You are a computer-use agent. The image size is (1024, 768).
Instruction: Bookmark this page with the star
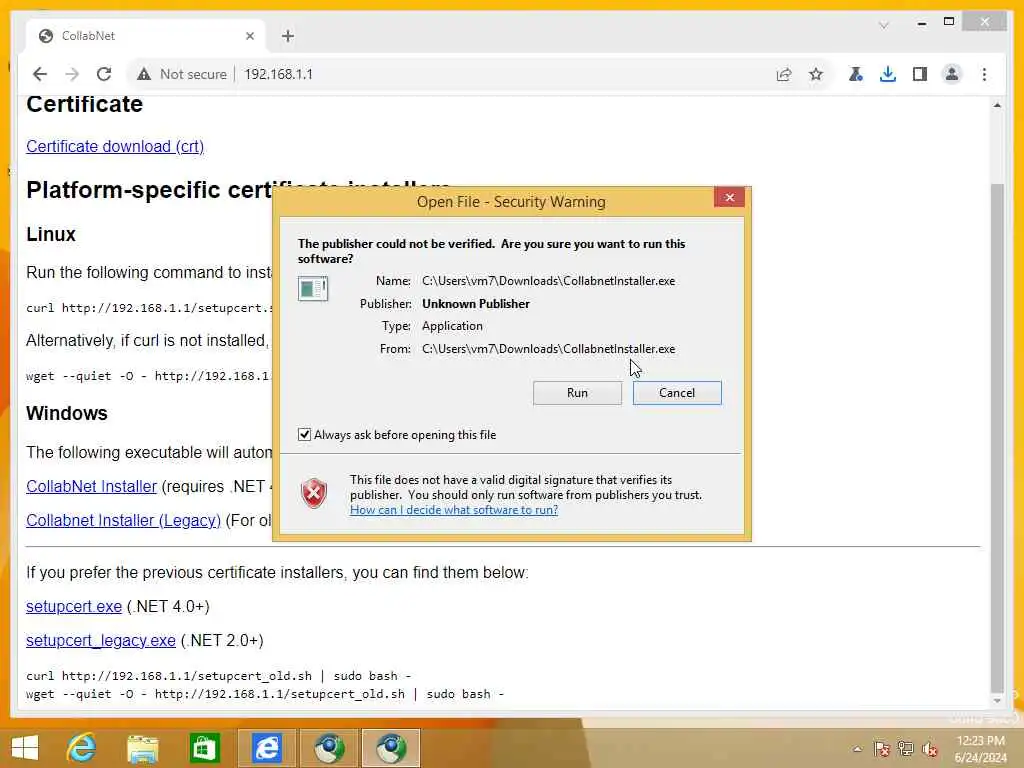pyautogui.click(x=816, y=74)
